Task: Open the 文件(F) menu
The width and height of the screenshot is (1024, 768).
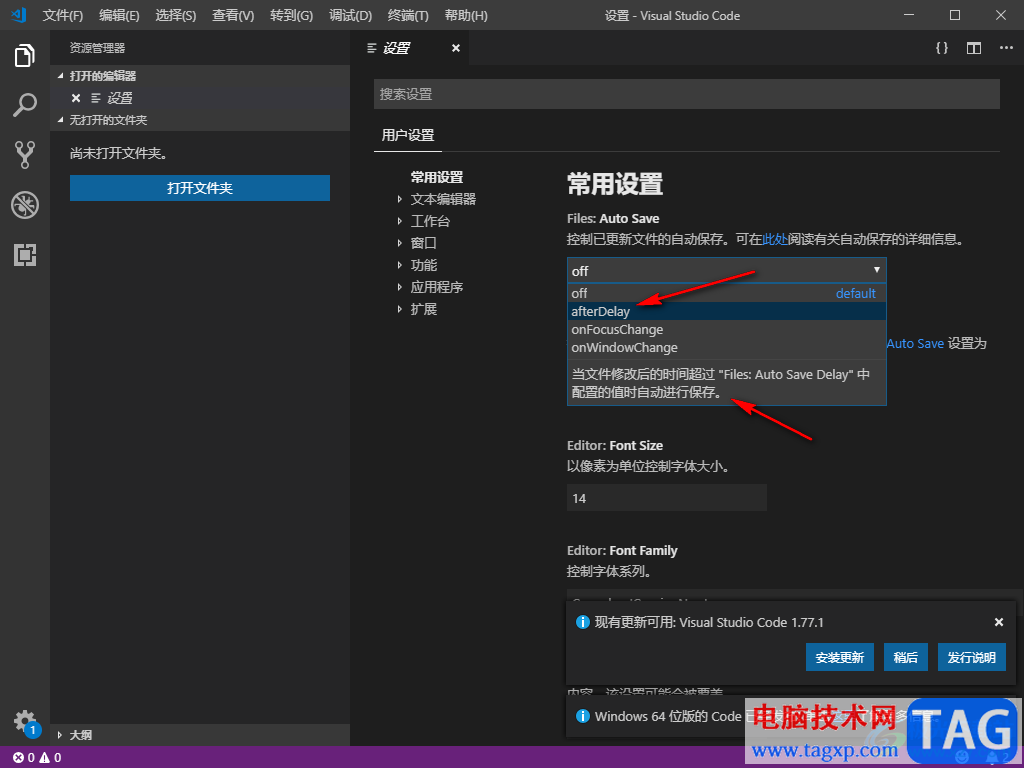Action: click(x=63, y=15)
